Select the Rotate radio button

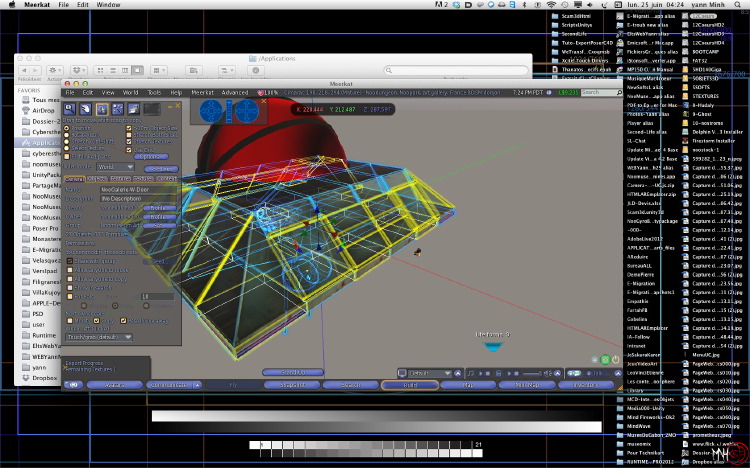point(66,135)
